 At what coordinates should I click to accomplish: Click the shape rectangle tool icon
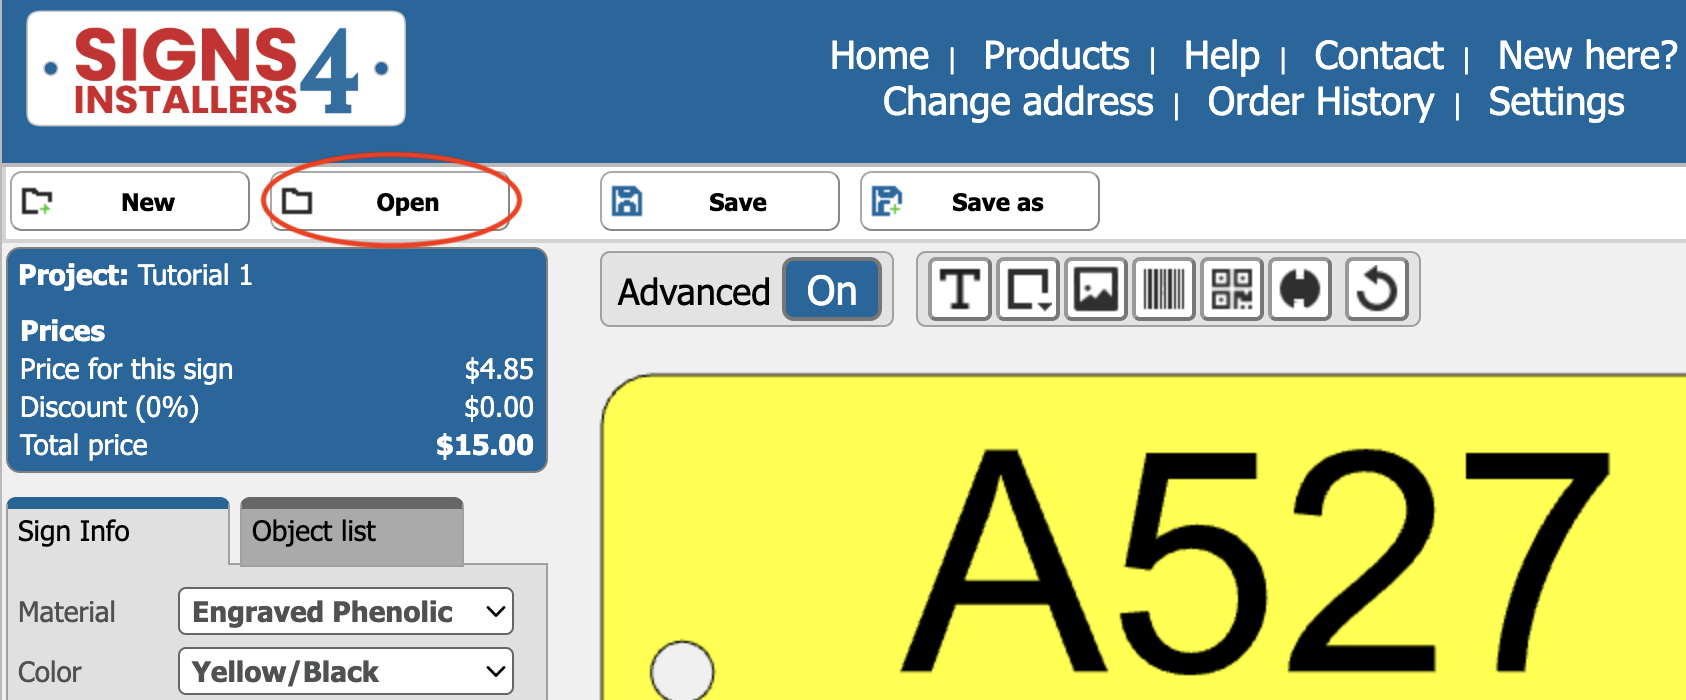tap(1028, 290)
